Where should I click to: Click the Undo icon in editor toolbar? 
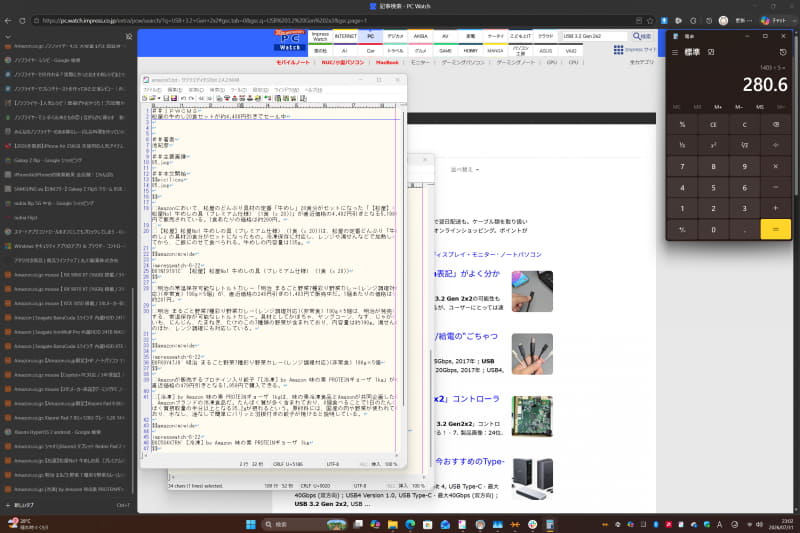184,98
